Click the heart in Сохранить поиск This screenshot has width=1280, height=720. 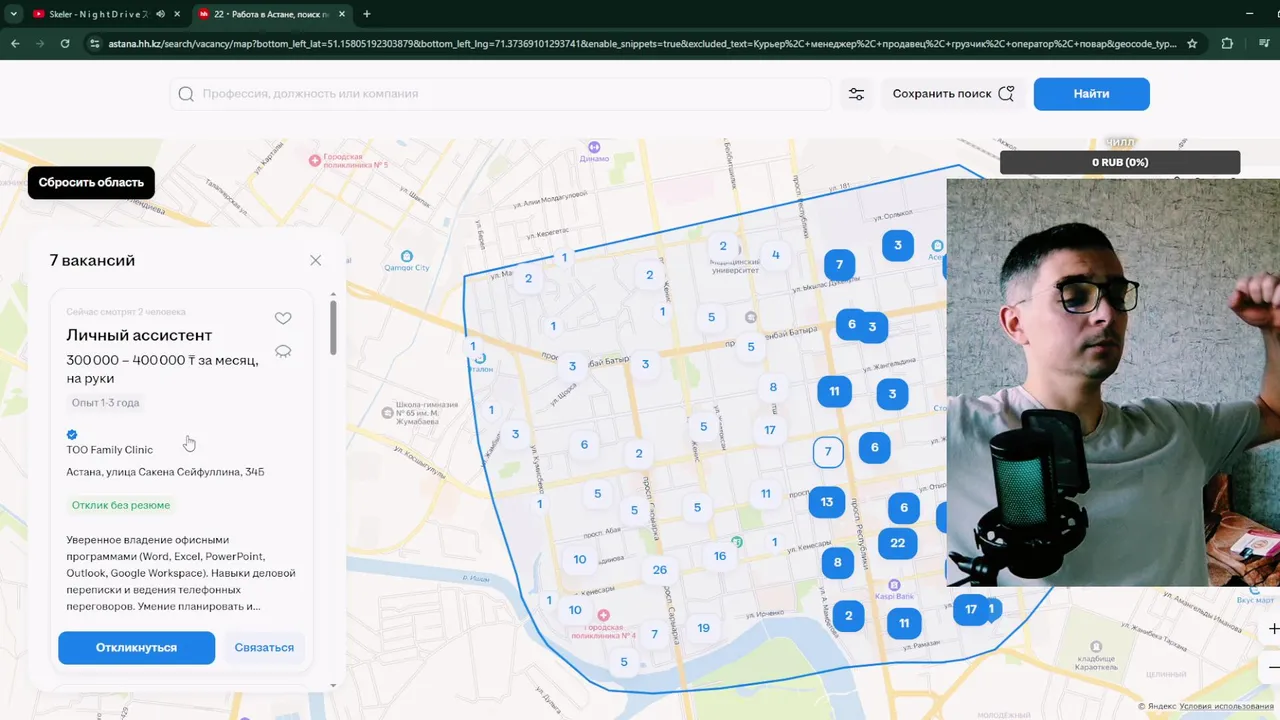click(x=1006, y=94)
